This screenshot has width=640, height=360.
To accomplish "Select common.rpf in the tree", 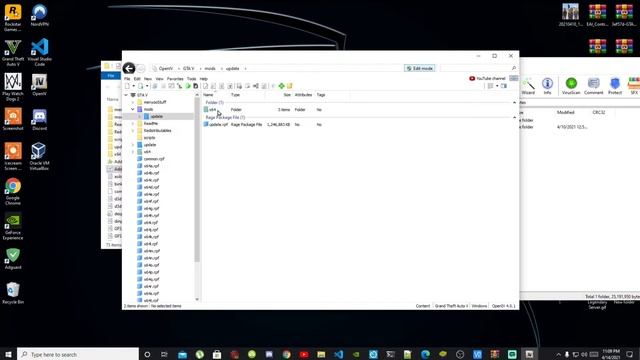I will (x=154, y=159).
